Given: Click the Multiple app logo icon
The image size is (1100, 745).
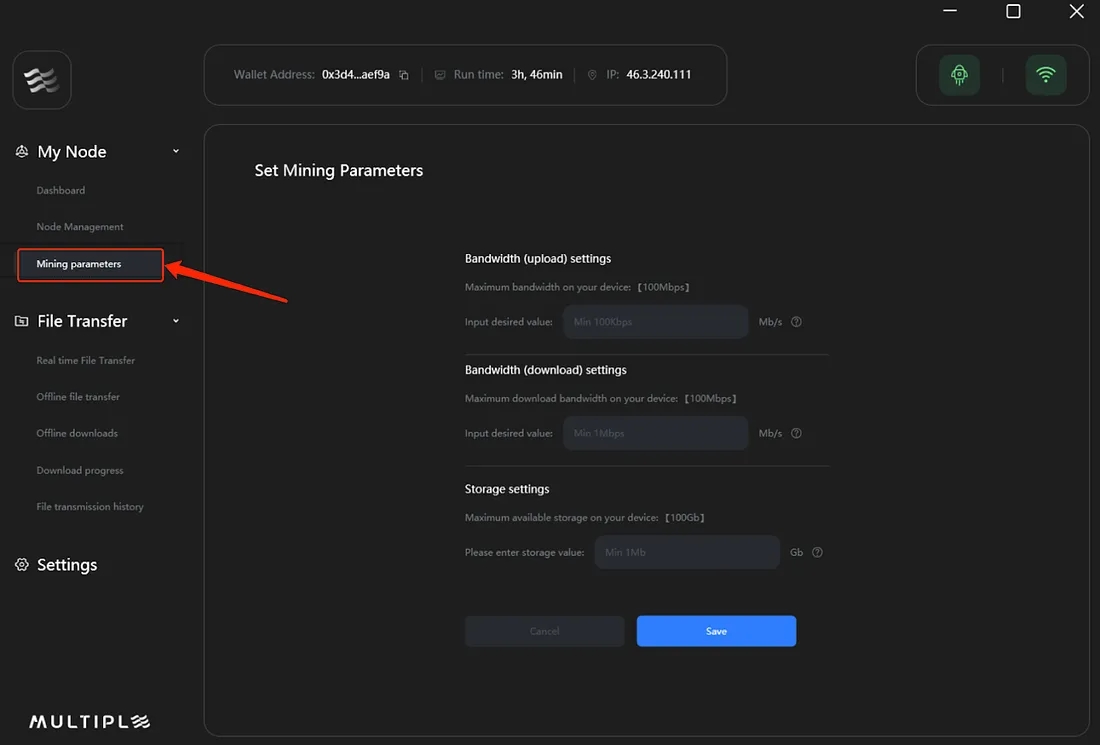Looking at the screenshot, I should [42, 80].
